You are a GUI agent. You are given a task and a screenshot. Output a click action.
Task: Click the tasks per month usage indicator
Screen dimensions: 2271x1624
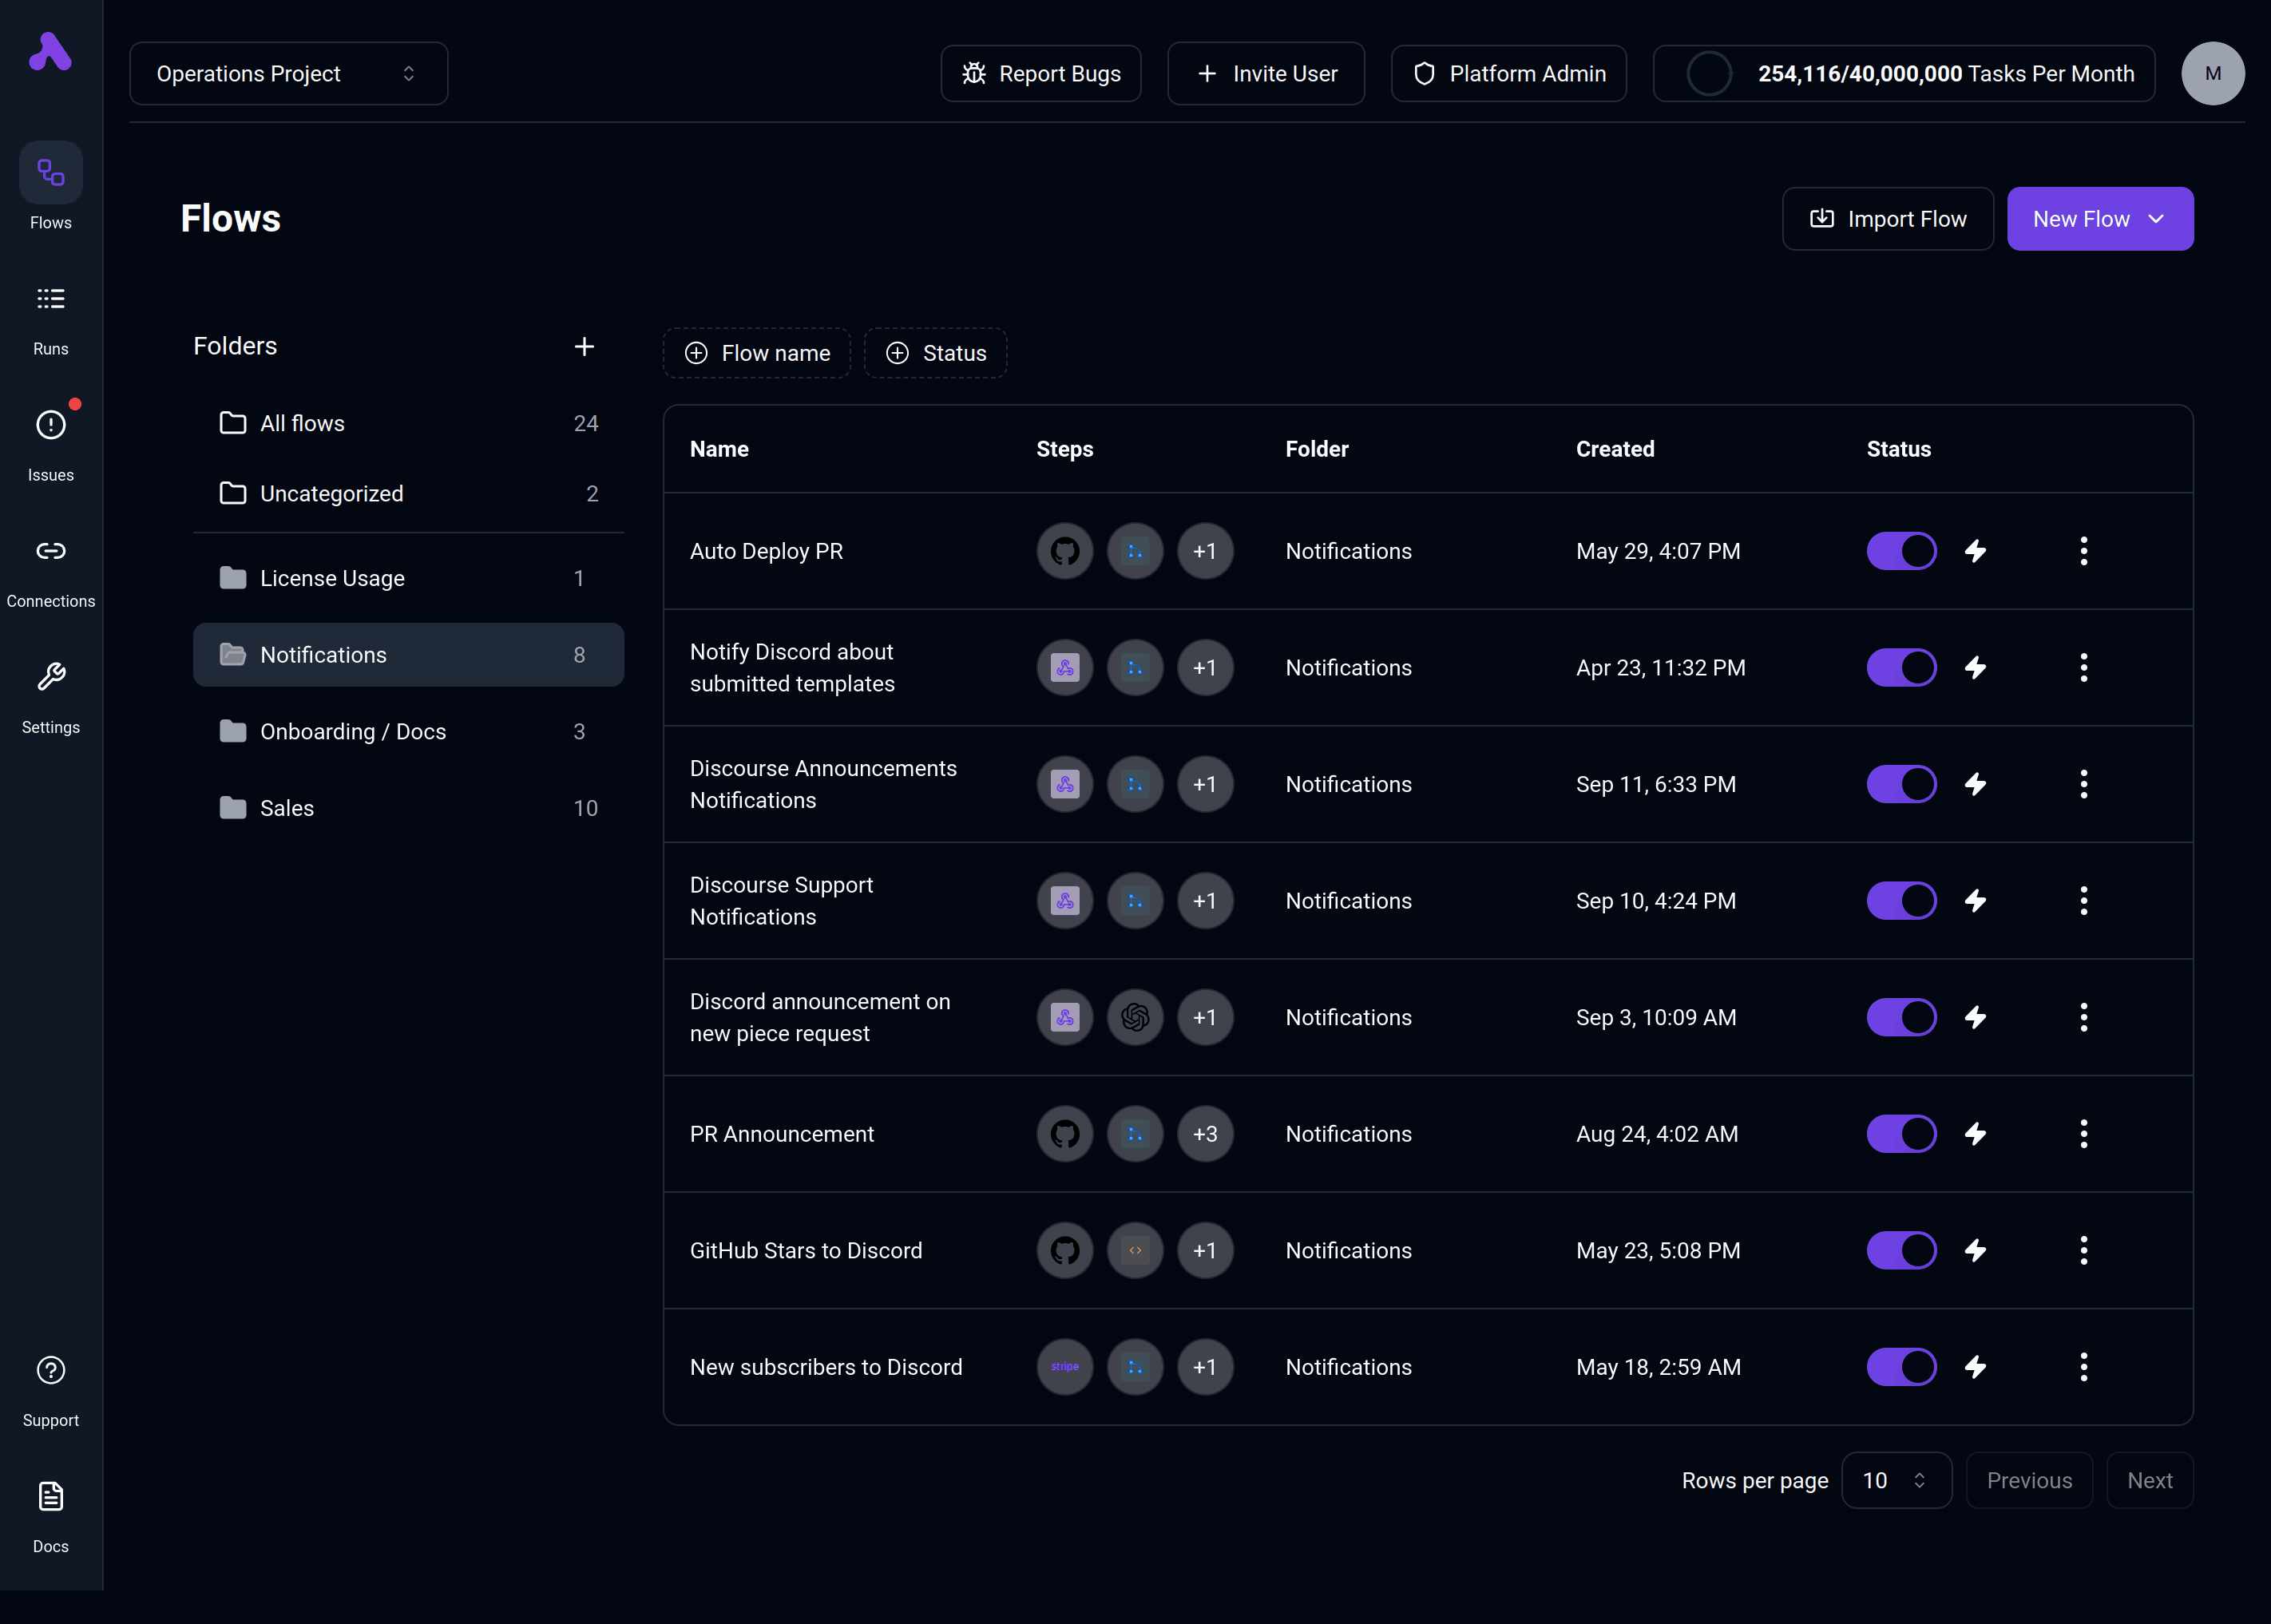point(1903,73)
